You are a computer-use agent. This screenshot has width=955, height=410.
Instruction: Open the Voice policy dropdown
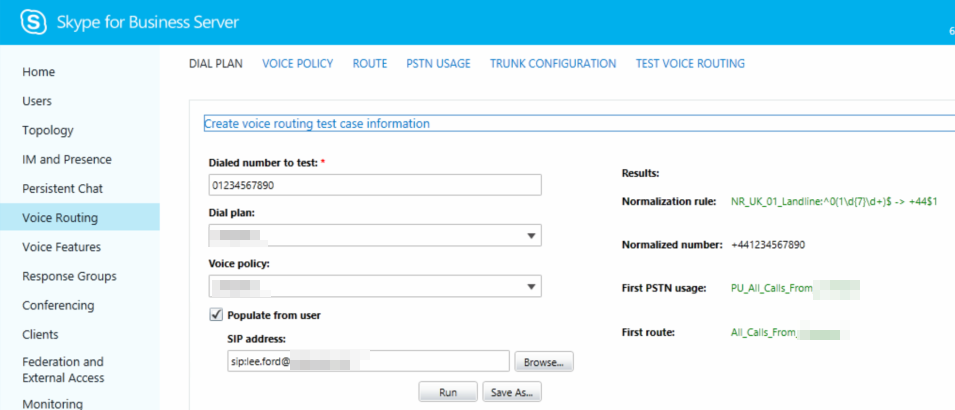[375, 286]
